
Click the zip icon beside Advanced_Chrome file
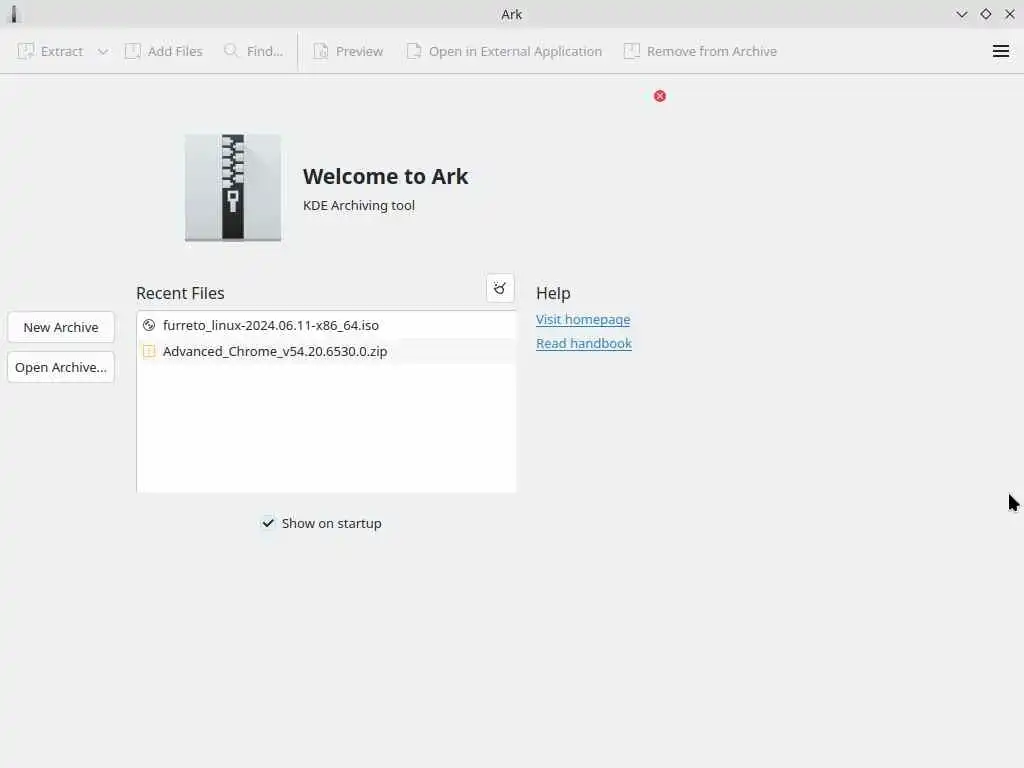tap(149, 351)
